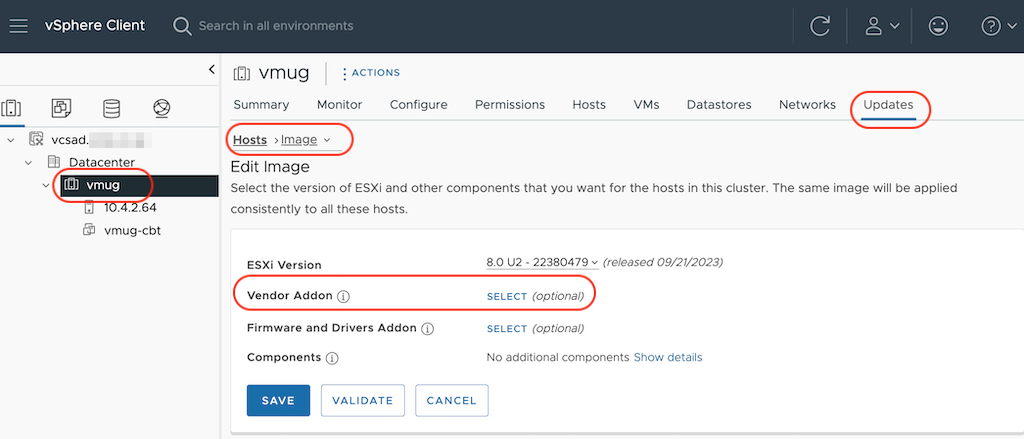This screenshot has height=439, width=1024.
Task: Click the VALIDATE button
Action: 362,400
